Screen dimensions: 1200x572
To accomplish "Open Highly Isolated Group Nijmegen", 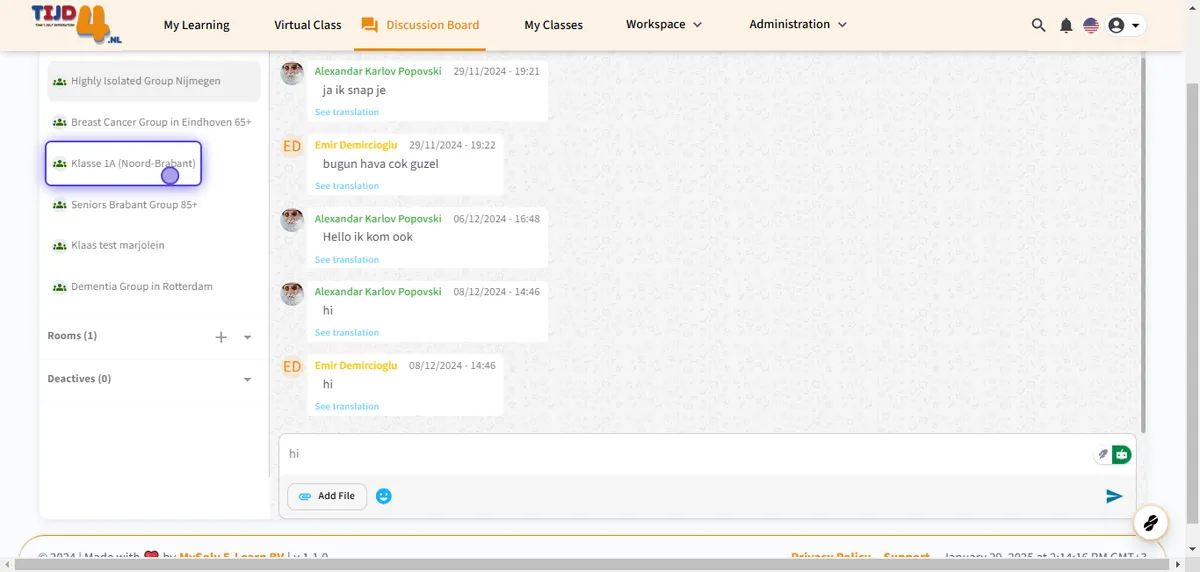I will 154,81.
